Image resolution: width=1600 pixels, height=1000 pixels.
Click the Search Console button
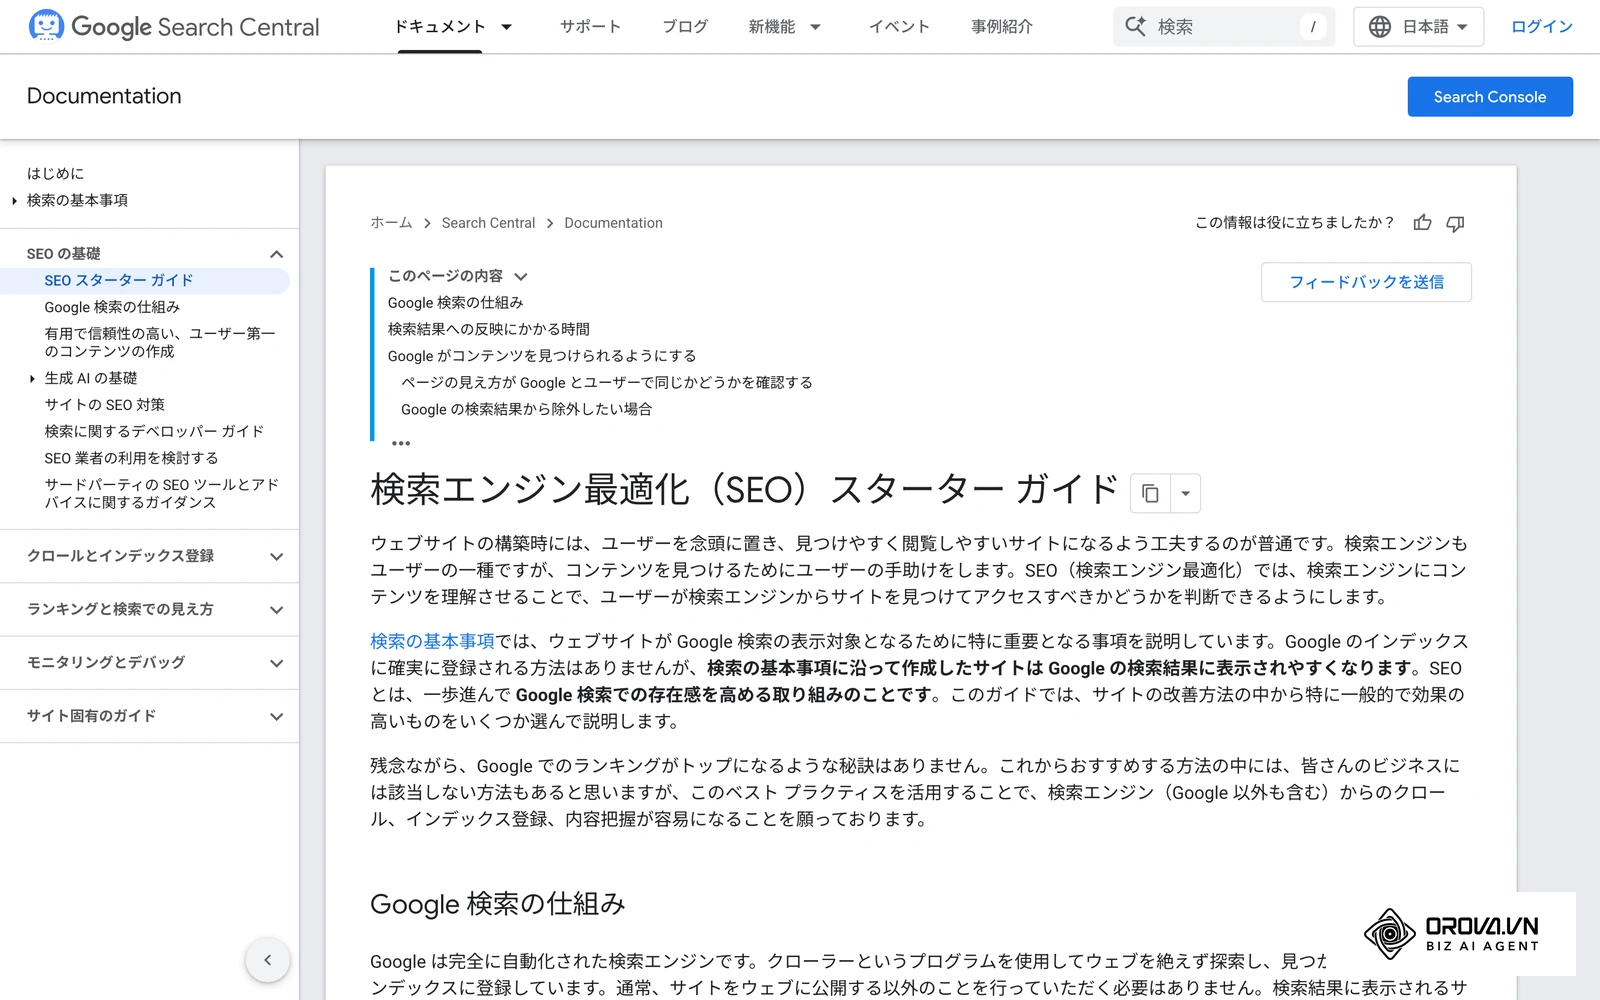click(1490, 97)
